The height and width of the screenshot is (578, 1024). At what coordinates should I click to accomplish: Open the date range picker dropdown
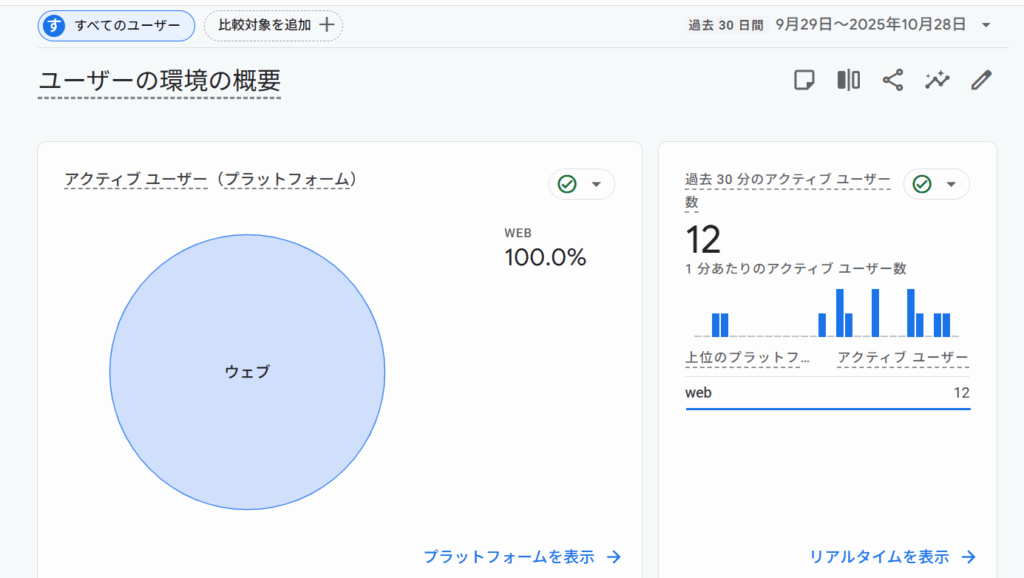986,25
